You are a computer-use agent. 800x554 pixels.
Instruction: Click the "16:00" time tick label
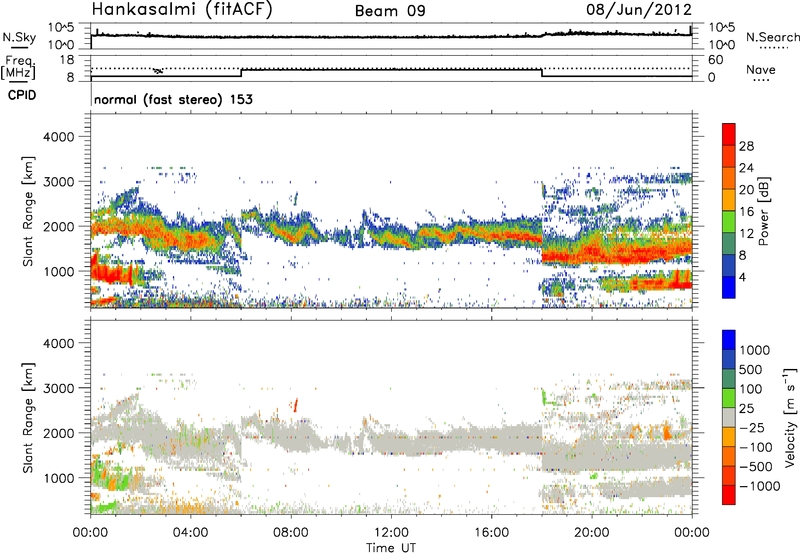tap(491, 533)
